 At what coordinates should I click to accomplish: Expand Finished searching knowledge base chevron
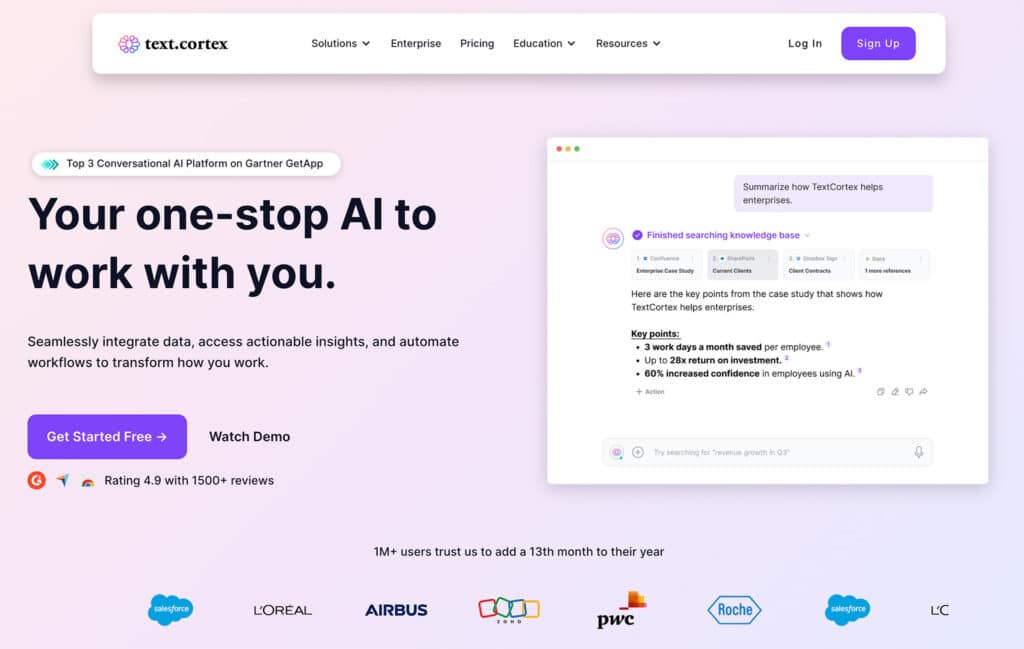click(x=807, y=235)
